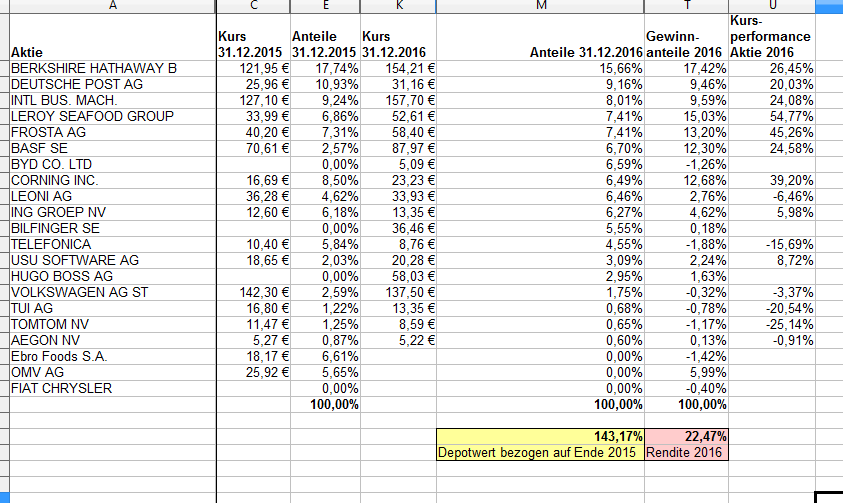Select column M header
The height and width of the screenshot is (503, 843).
tap(540, 6)
